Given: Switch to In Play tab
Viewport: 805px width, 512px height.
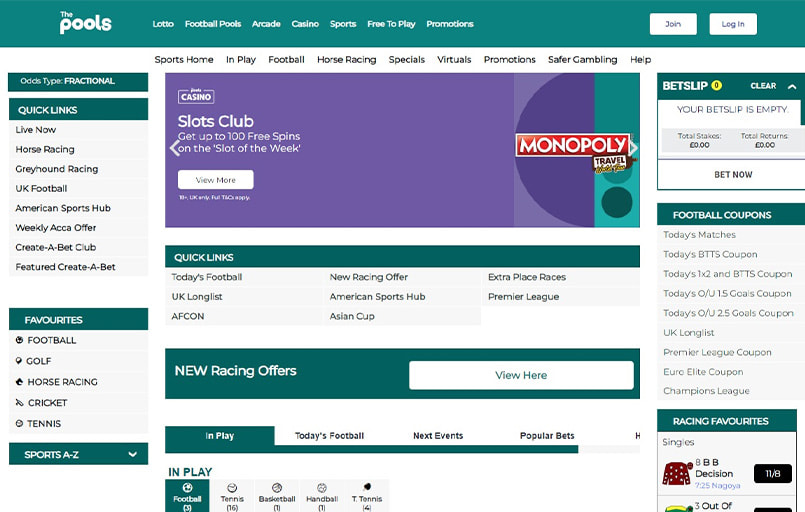Looking at the screenshot, I should click(220, 435).
